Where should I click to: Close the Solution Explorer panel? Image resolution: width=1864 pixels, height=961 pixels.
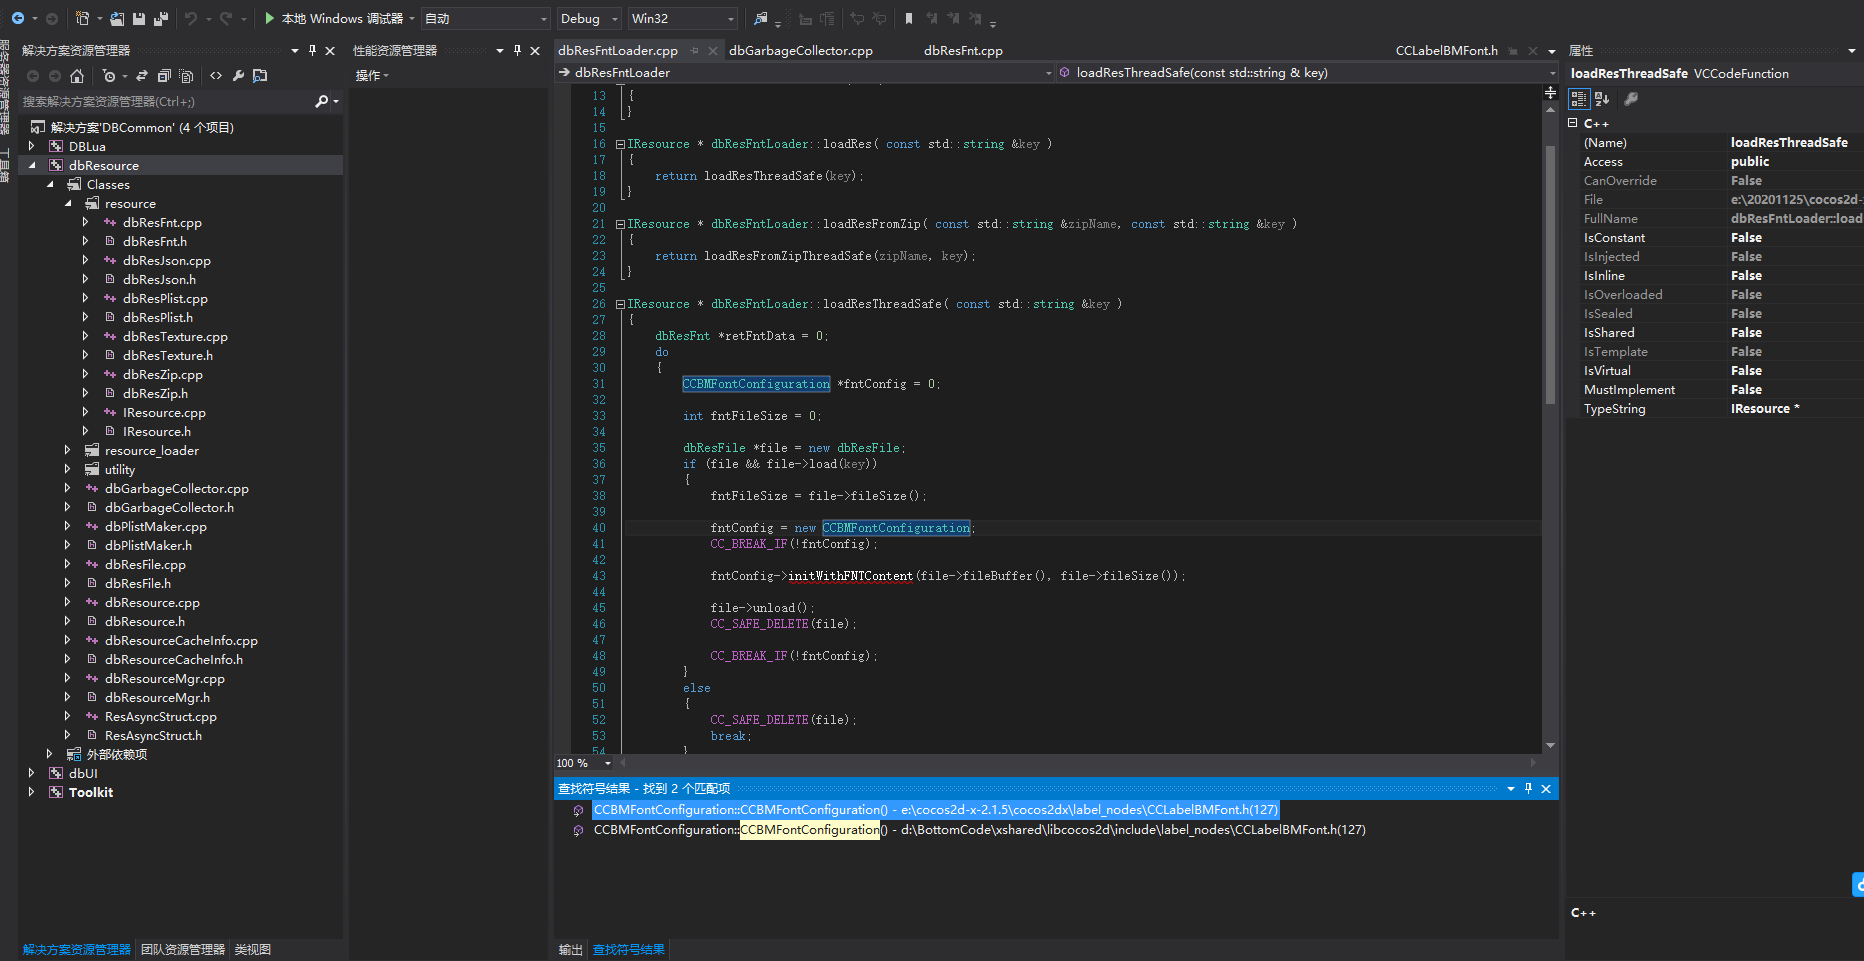point(330,50)
